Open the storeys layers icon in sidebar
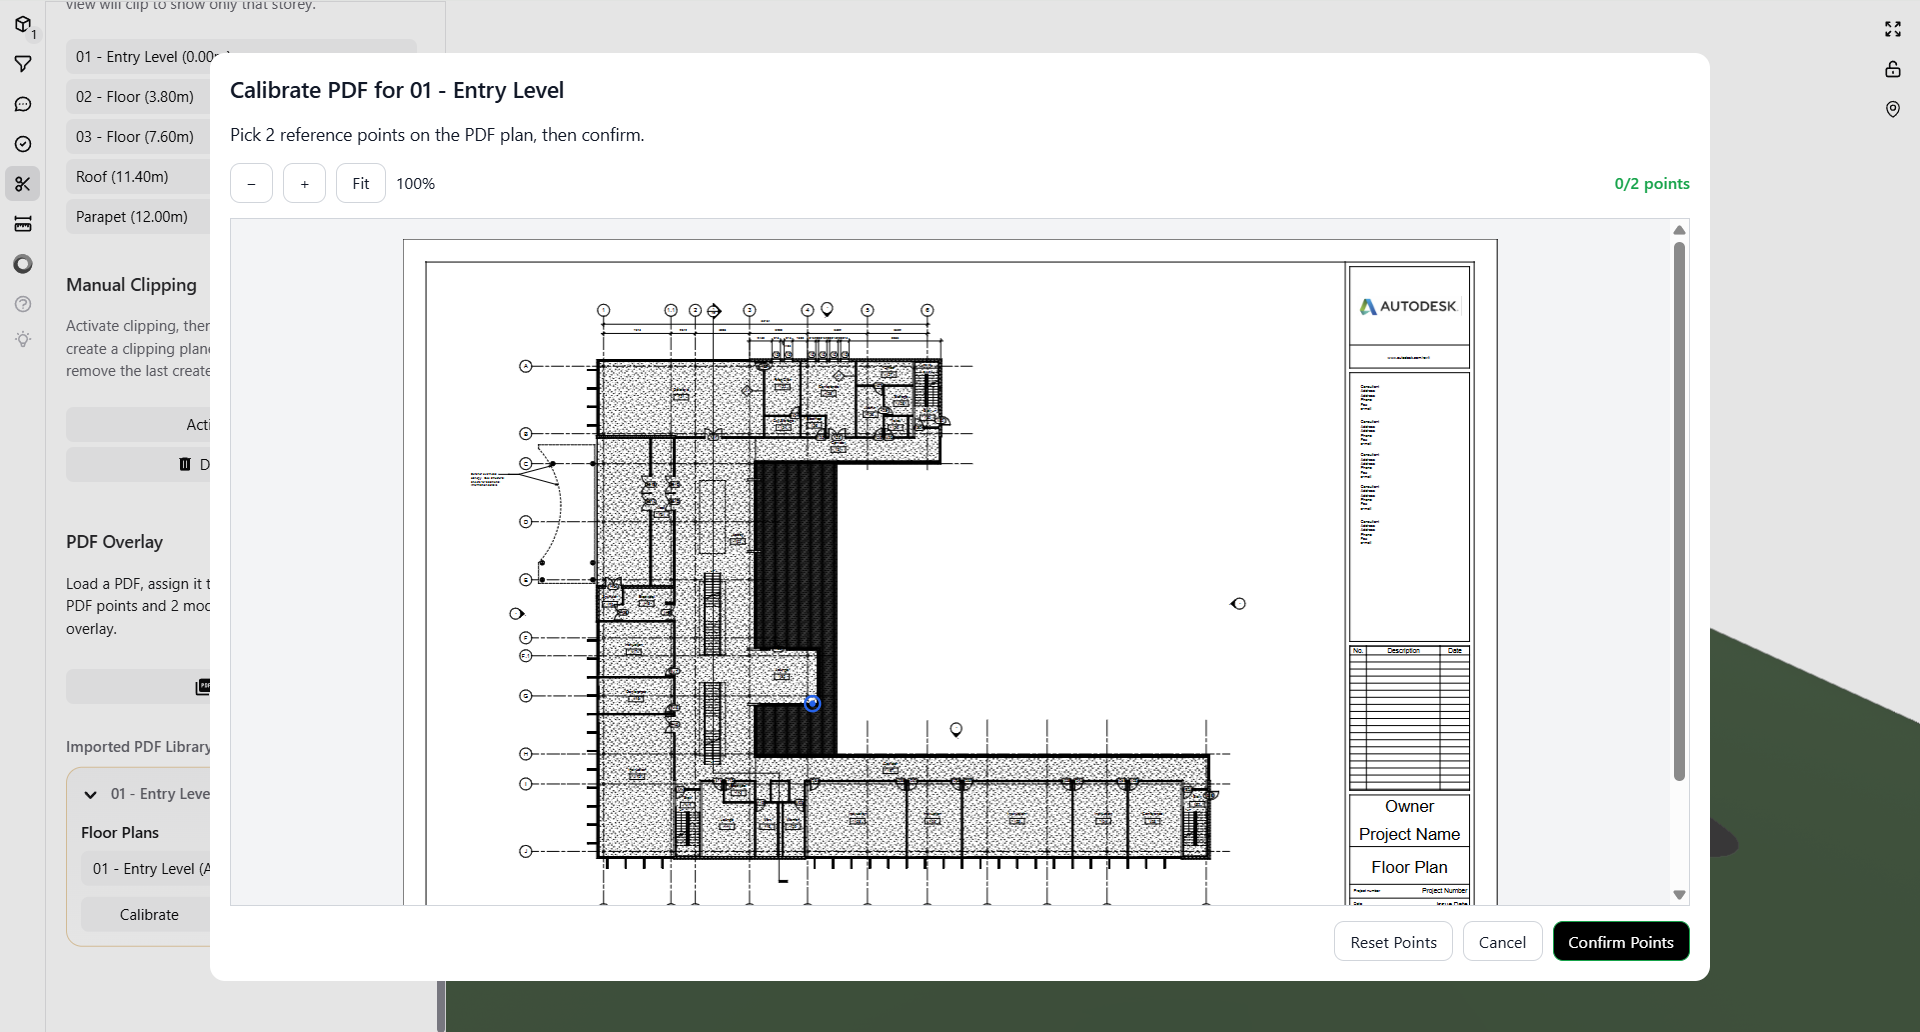The image size is (1920, 1032). coord(23,224)
